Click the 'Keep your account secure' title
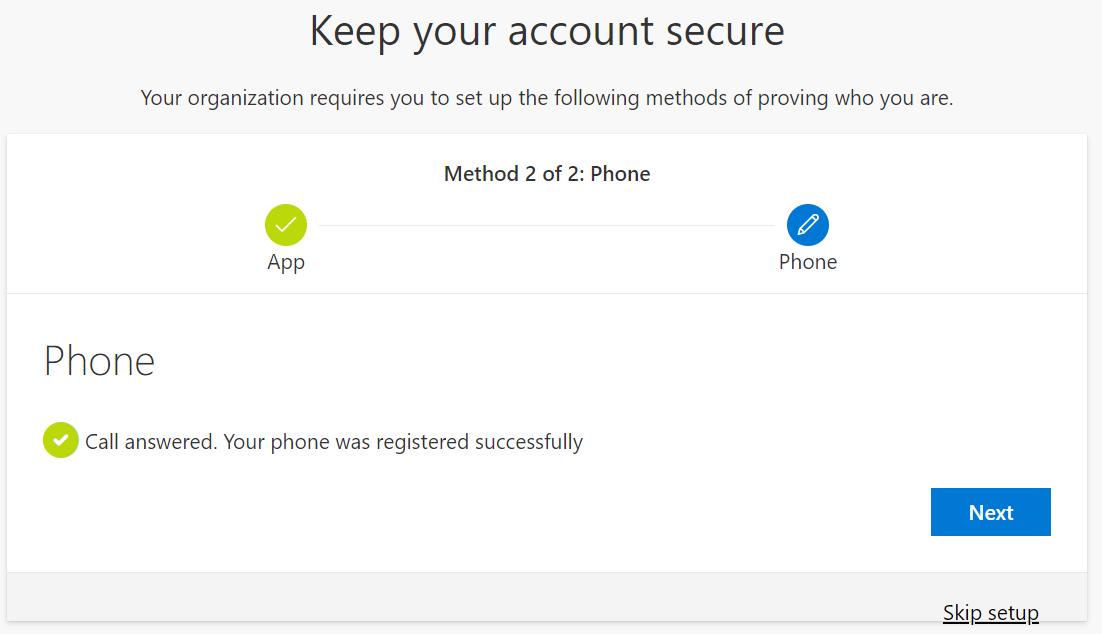1102x634 pixels. [547, 31]
